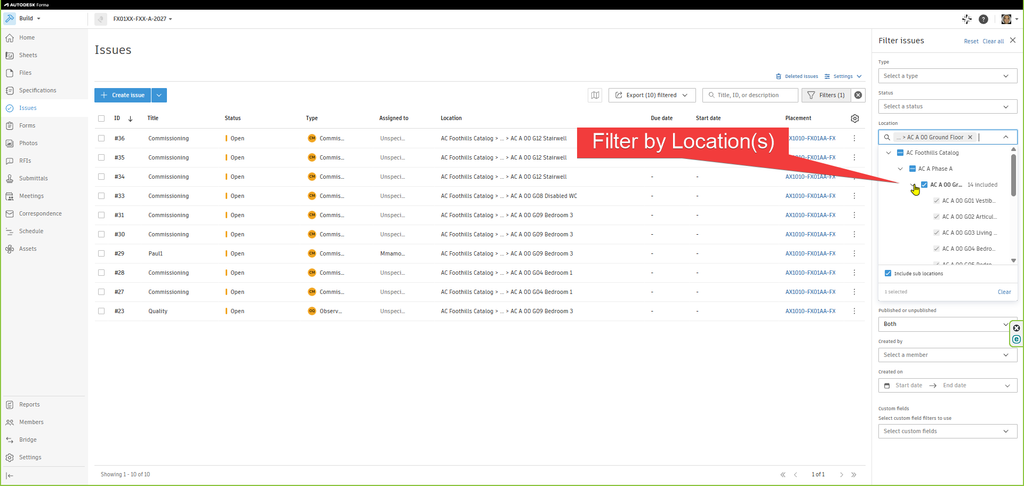1024x486 pixels.
Task: Open the Correspondence sidebar icon
Action: [x=10, y=214]
